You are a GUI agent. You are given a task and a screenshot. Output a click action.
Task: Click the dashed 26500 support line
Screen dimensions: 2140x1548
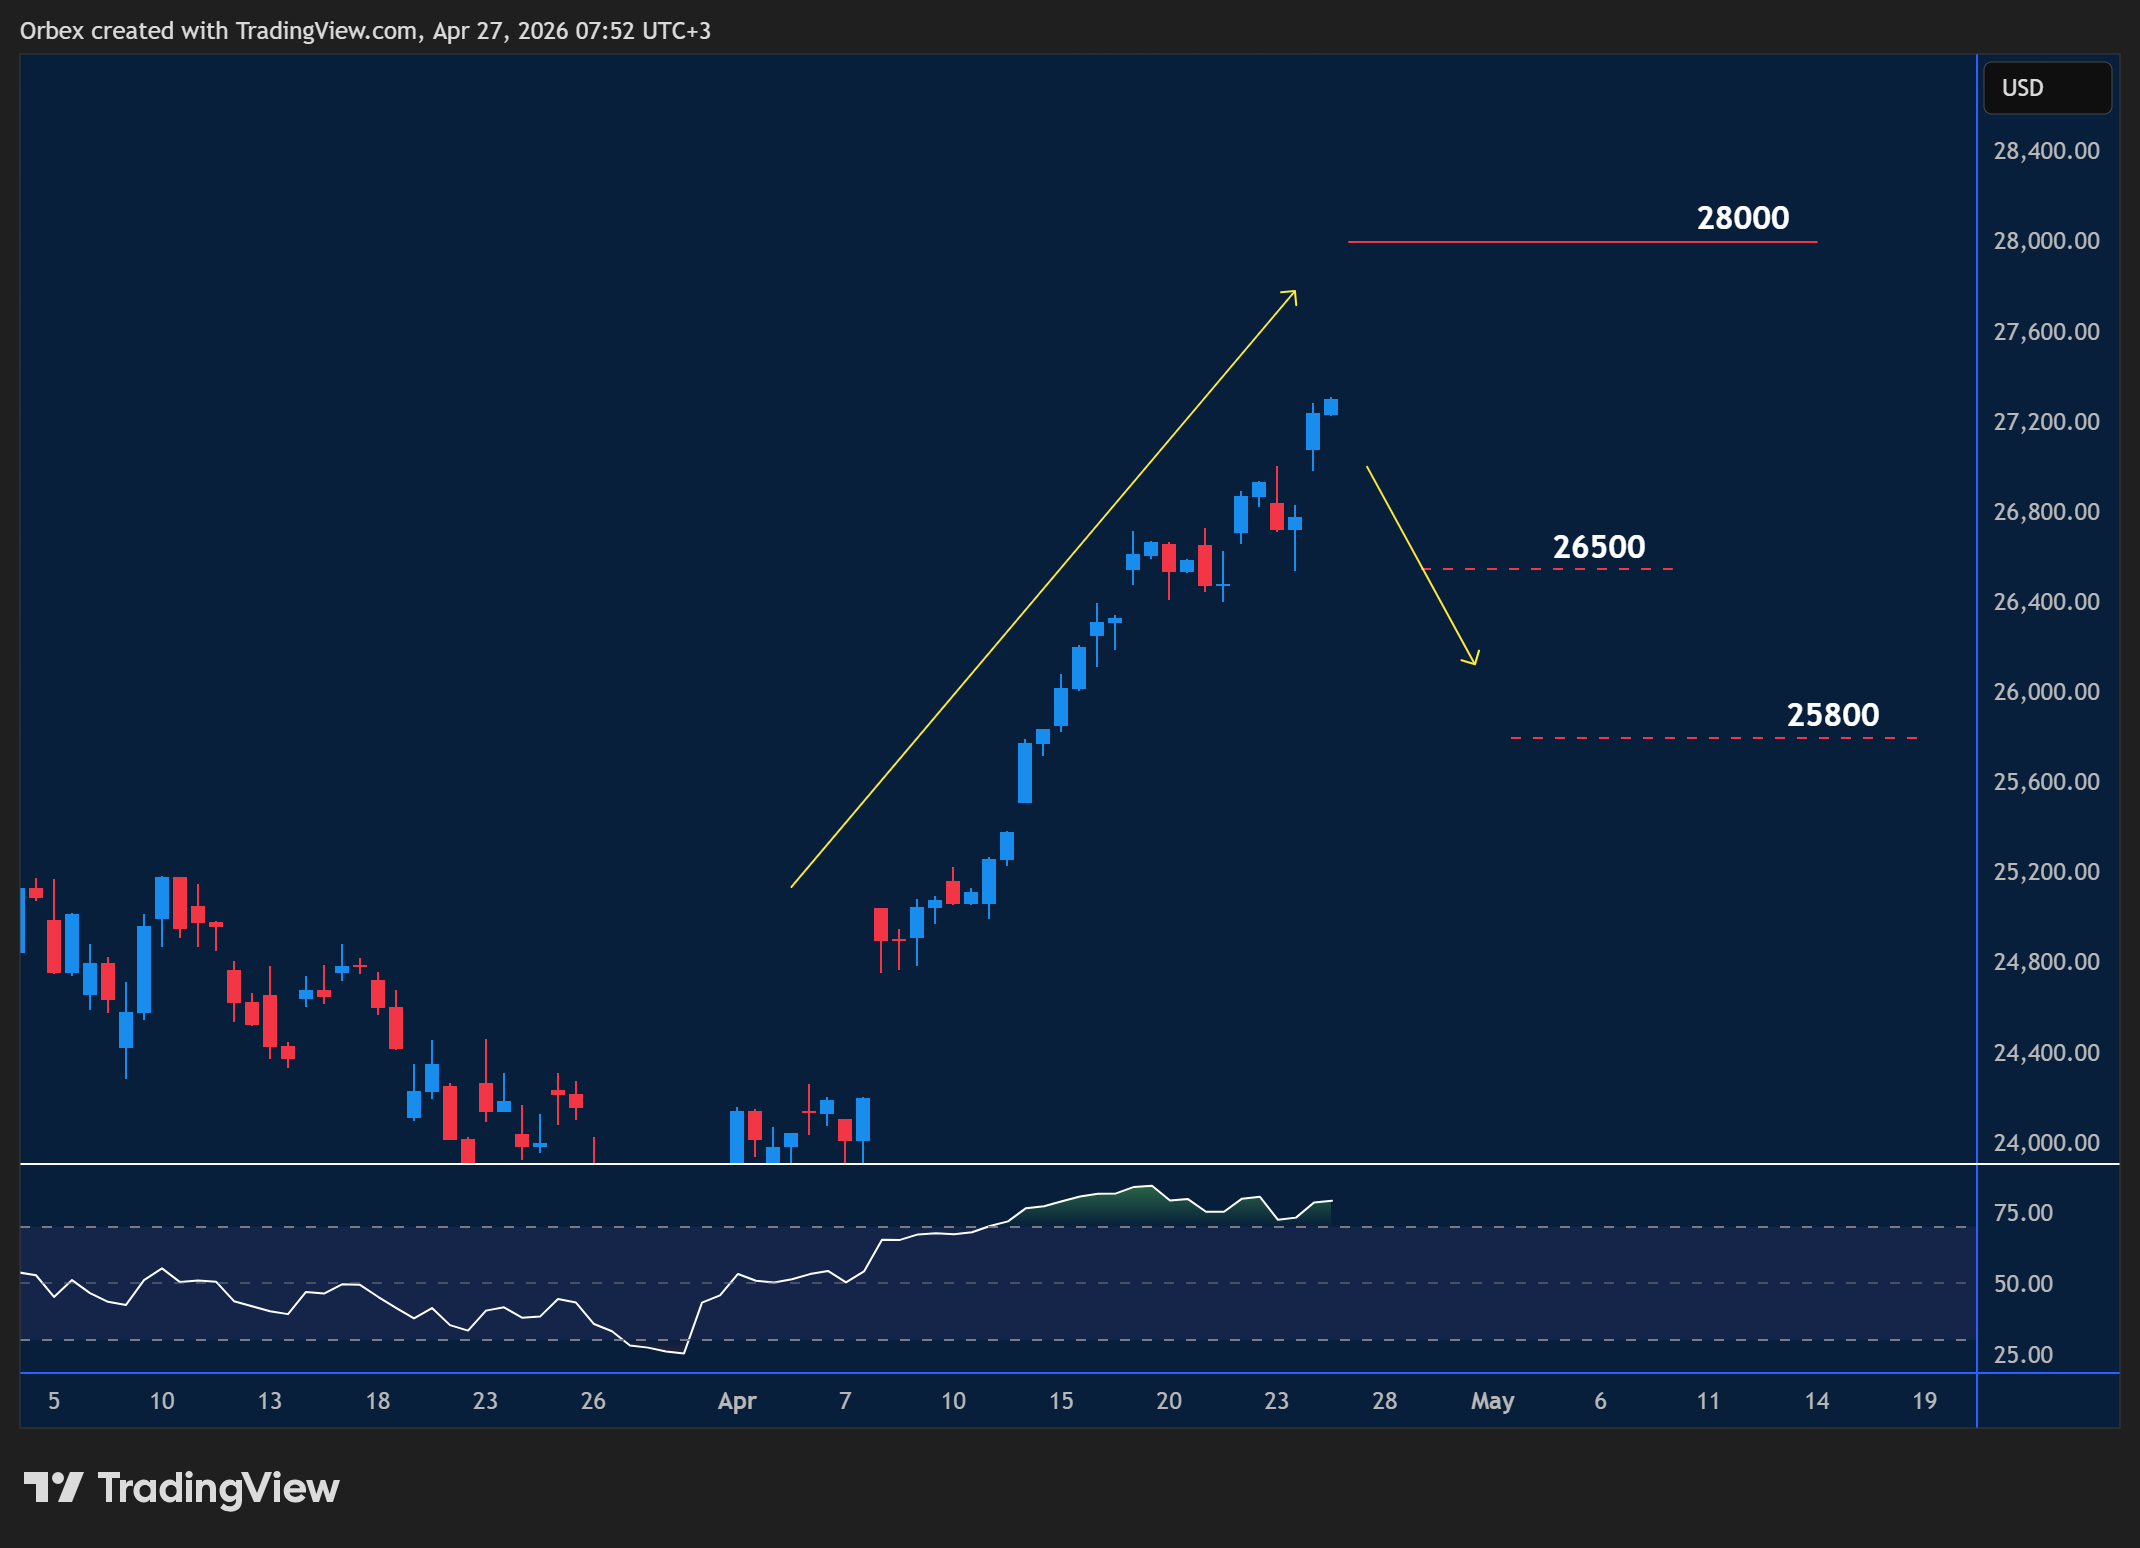click(1550, 568)
